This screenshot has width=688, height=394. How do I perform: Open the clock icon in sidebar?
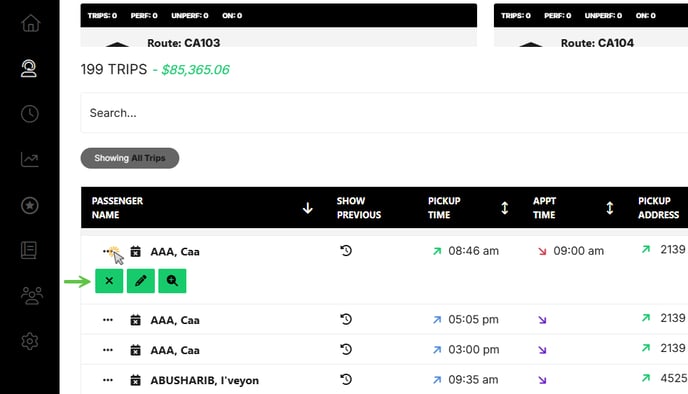tap(30, 114)
